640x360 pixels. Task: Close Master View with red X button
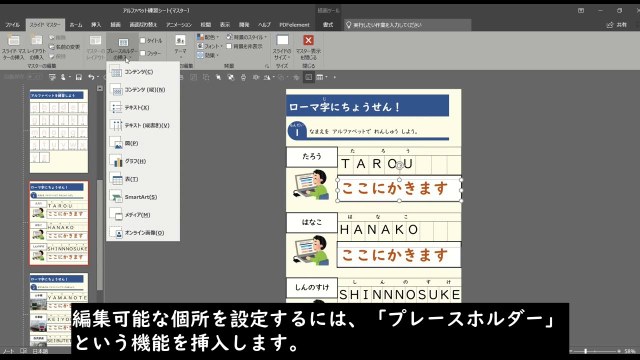coord(308,47)
